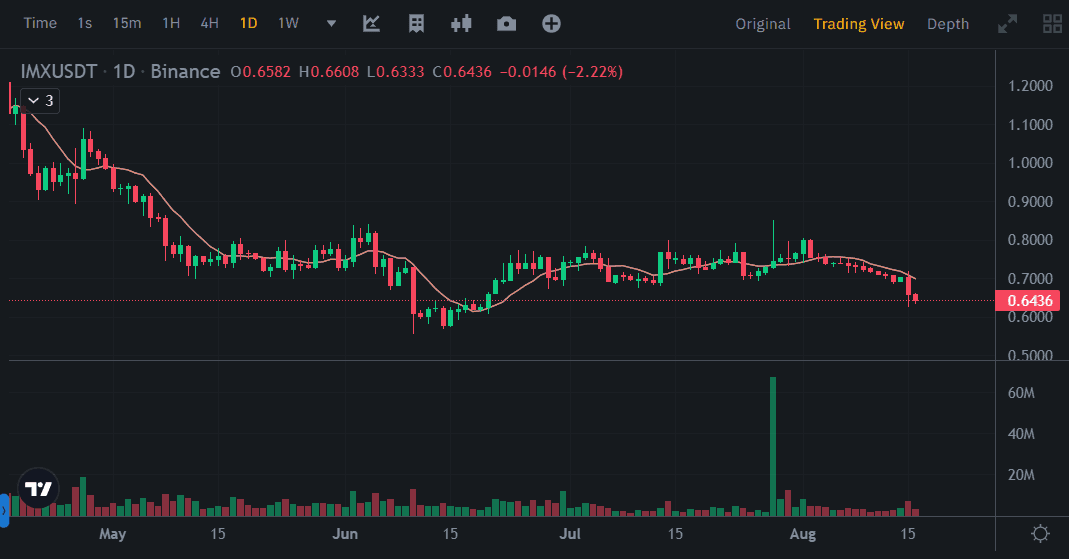The image size is (1069, 559).
Task: Switch to the Depth chart tab
Action: [x=947, y=24]
